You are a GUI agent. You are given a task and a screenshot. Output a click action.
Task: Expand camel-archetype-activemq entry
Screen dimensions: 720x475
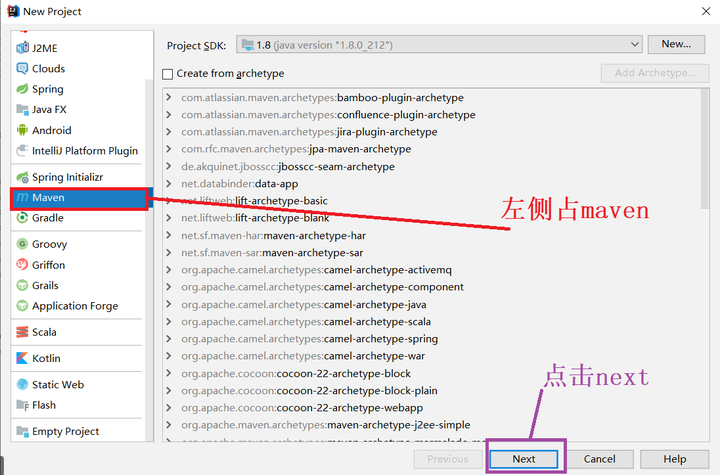point(169,270)
